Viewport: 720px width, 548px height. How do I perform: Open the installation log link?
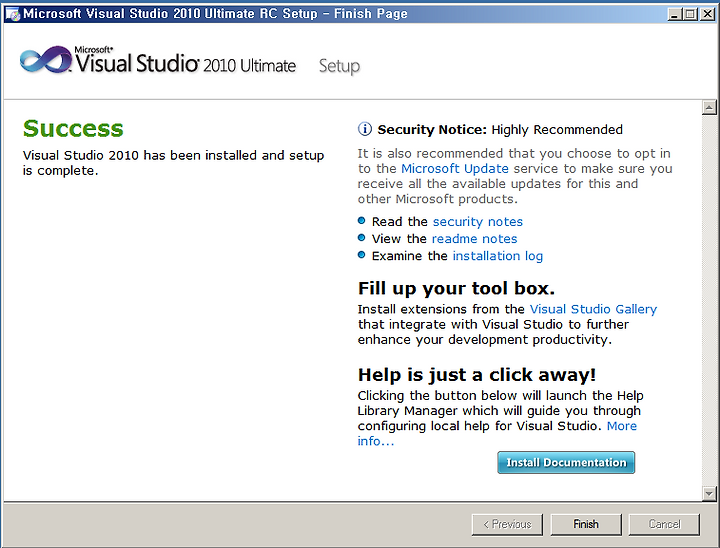(498, 256)
